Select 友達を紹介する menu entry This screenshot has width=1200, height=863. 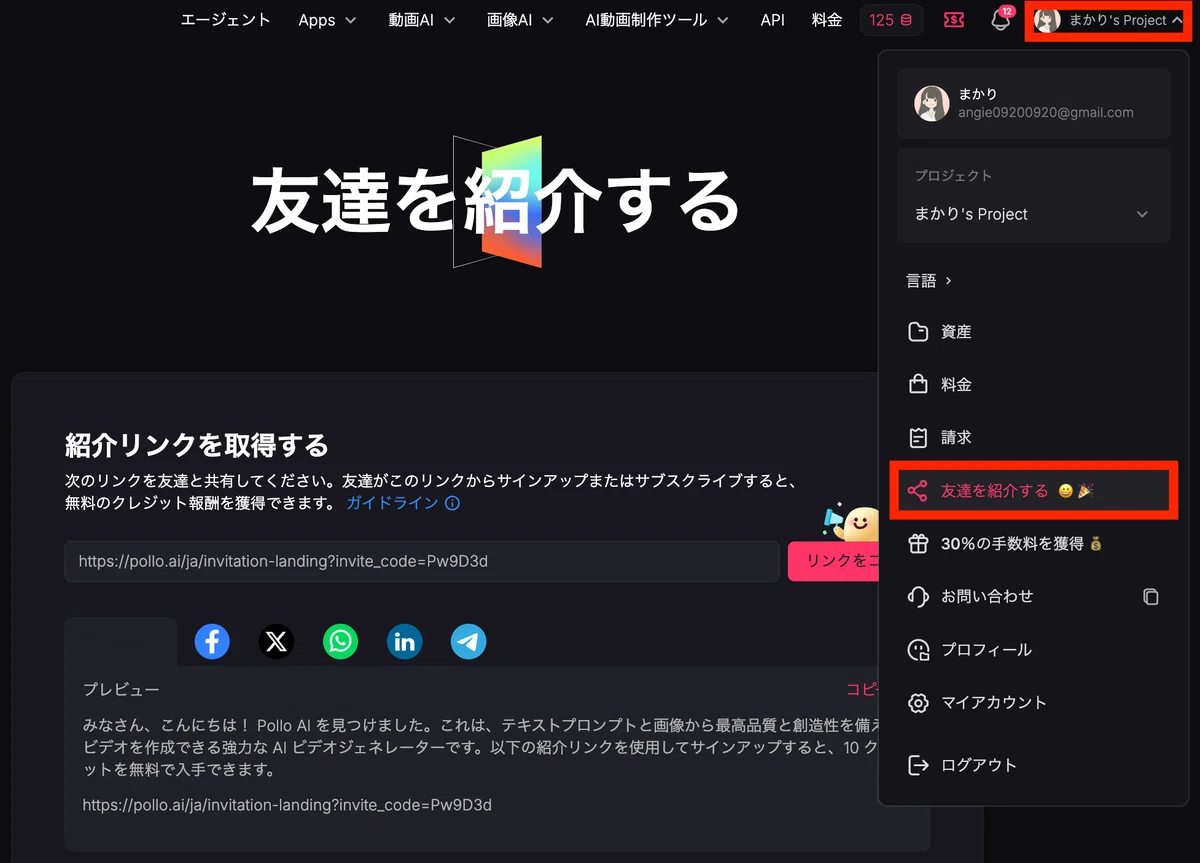(x=1033, y=491)
